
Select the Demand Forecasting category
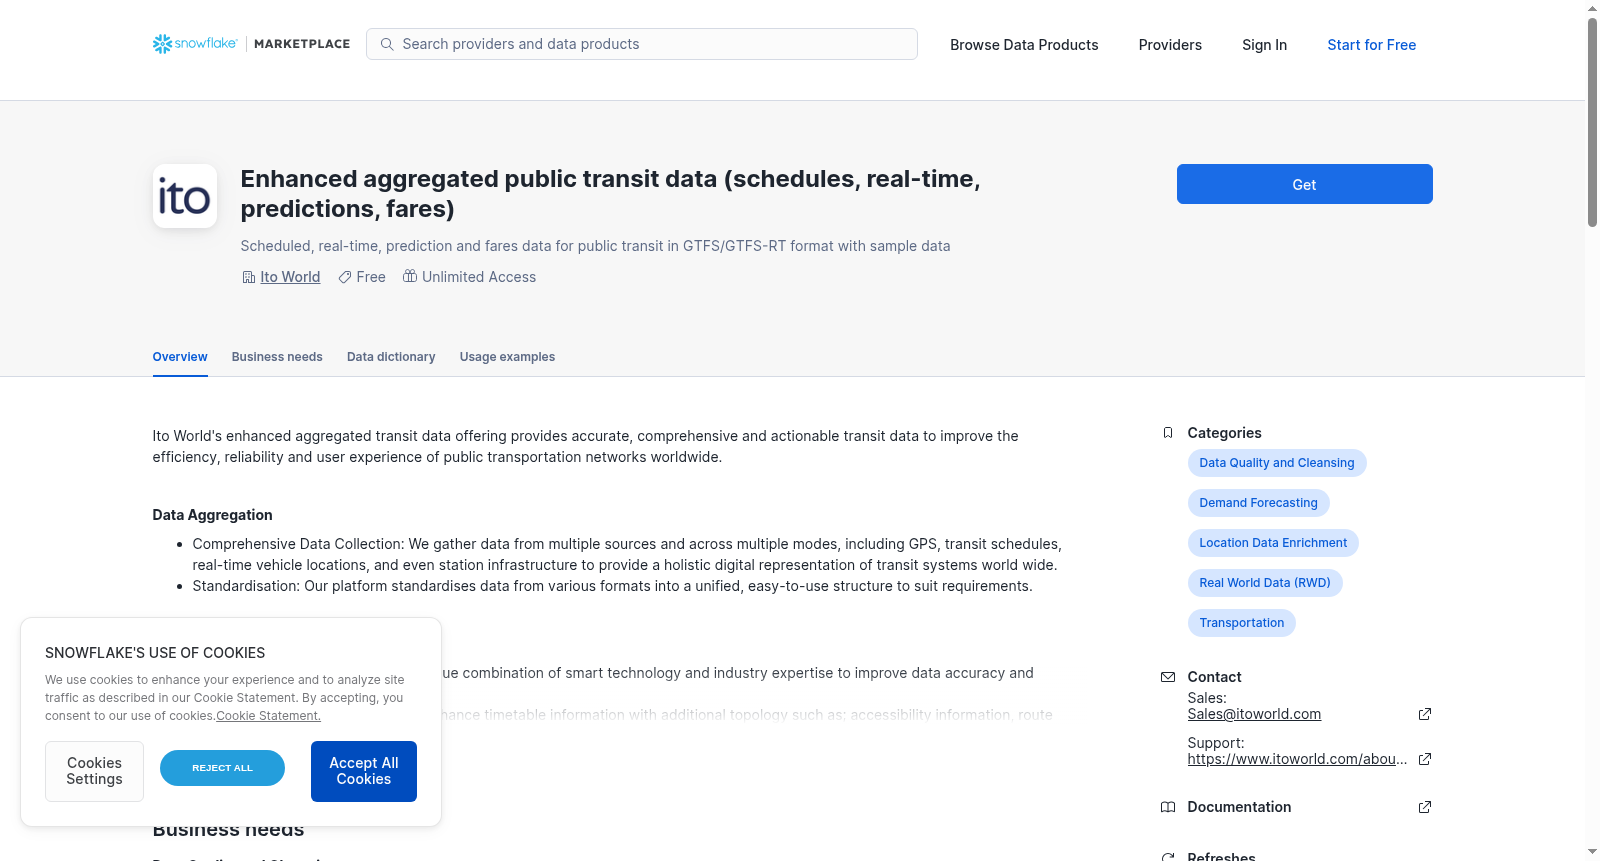point(1258,503)
